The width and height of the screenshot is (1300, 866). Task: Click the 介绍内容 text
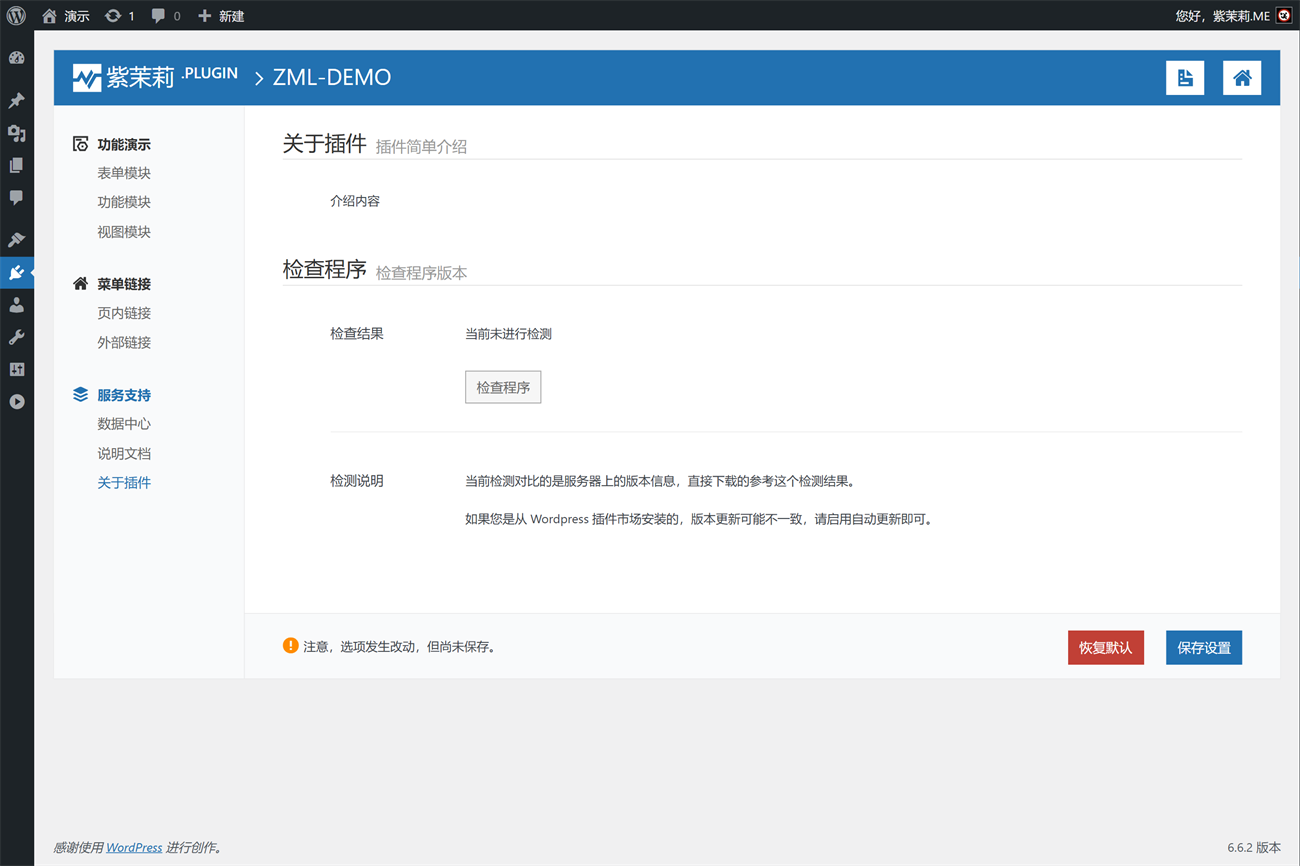pos(355,201)
